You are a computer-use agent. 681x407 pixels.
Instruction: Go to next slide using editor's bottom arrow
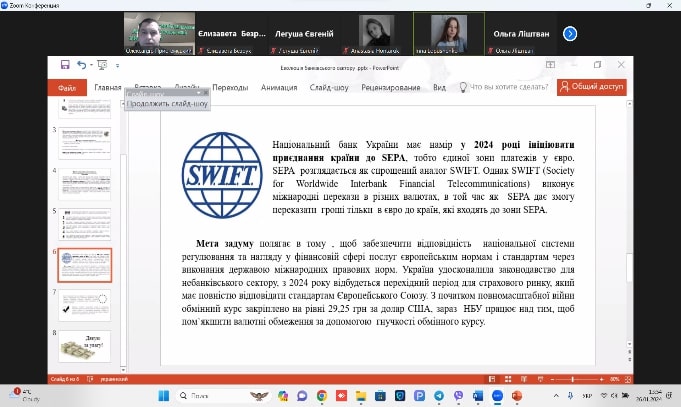click(629, 360)
